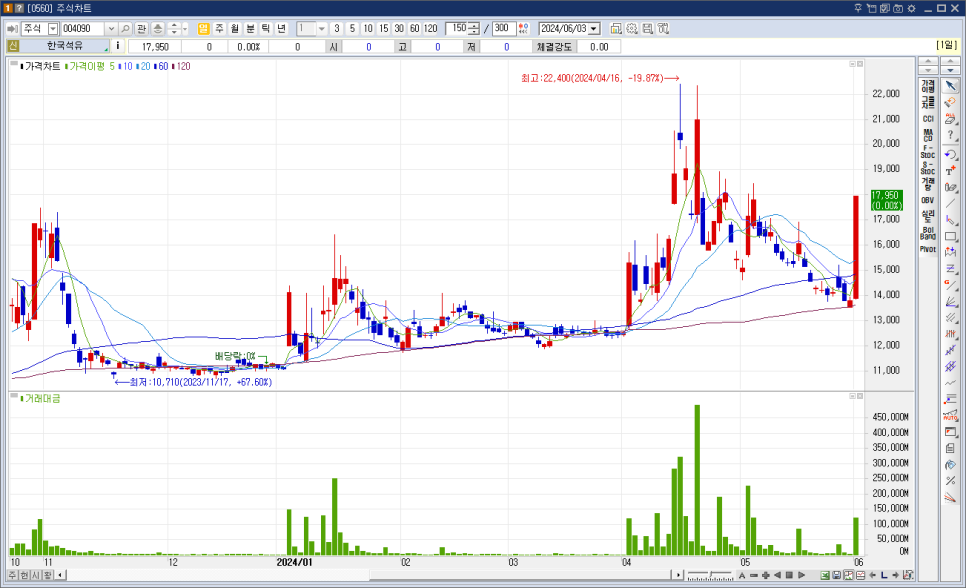This screenshot has height=588, width=966.
Task: Add the OBV indicator
Action: point(928,200)
